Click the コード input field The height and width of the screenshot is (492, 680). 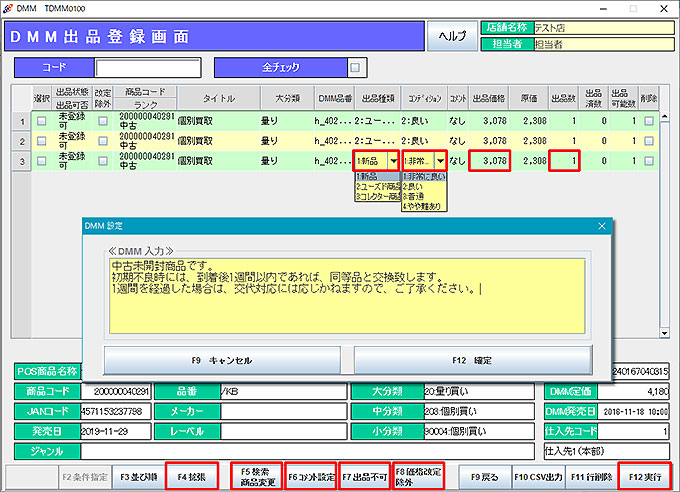click(147, 68)
